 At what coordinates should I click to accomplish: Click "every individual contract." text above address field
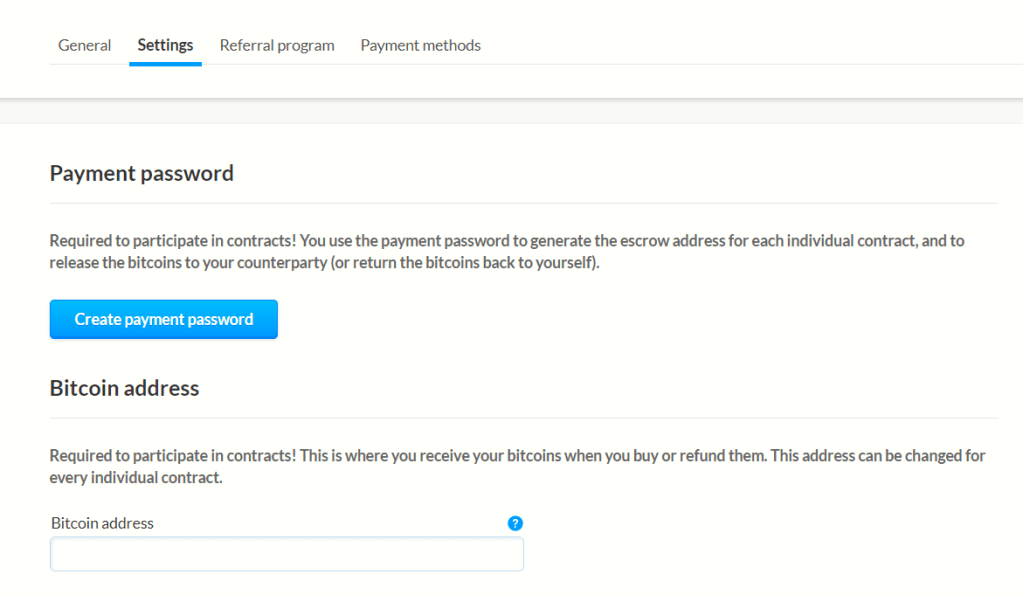click(x=136, y=477)
